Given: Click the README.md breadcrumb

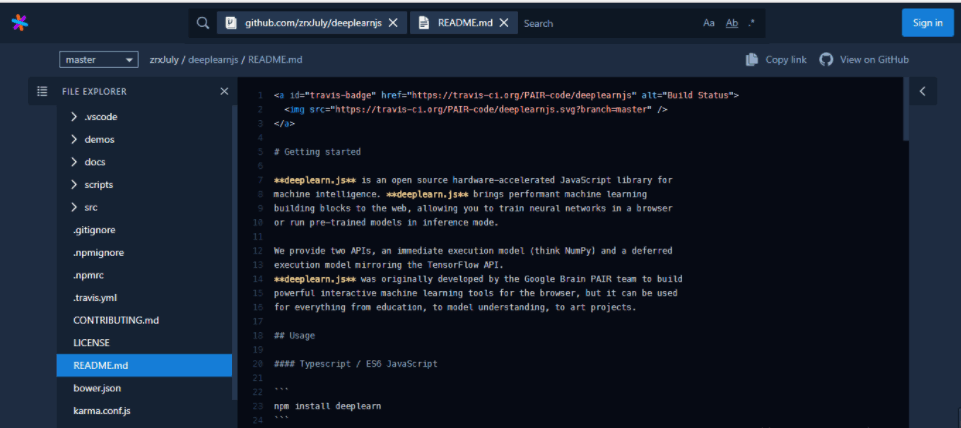Looking at the screenshot, I should [275, 59].
